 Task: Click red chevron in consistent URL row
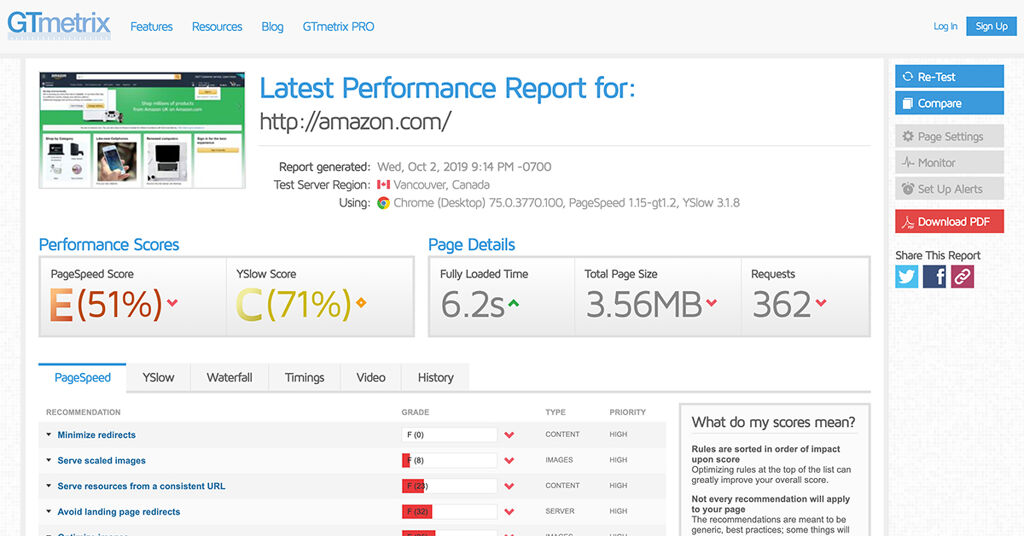(x=509, y=486)
